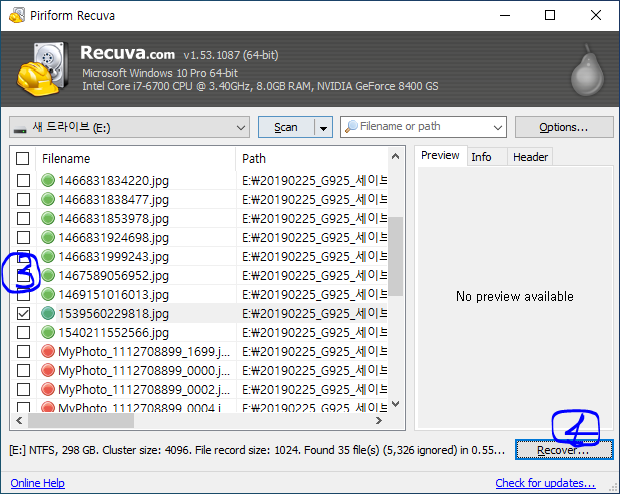
Task: Expand the Filename or path filter dropdown
Action: (497, 127)
